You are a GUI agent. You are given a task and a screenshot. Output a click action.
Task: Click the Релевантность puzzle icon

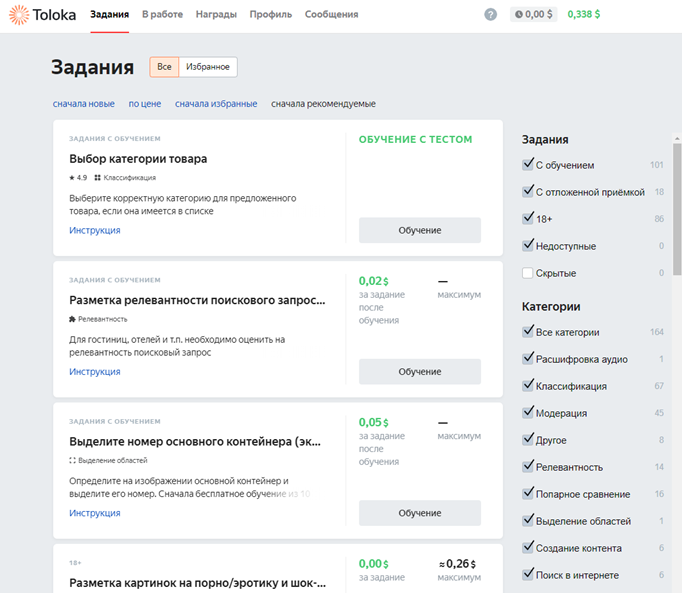point(72,319)
